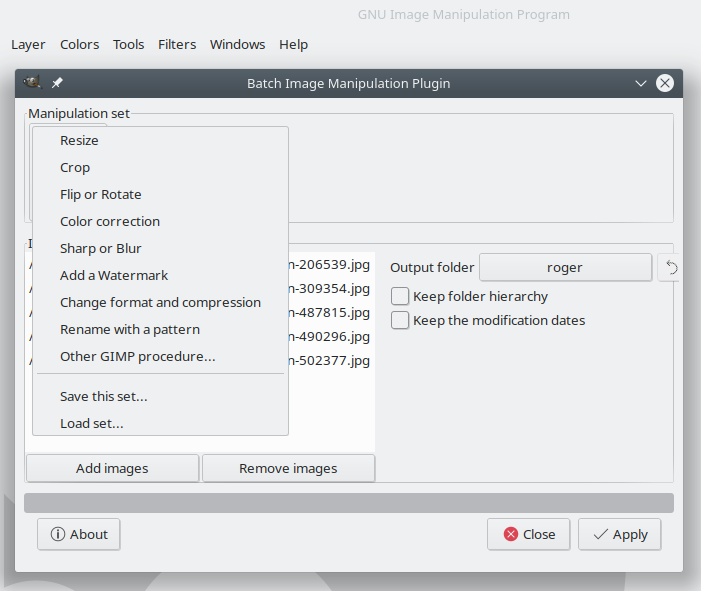Open the Filters menu in the menu bar
This screenshot has height=591, width=701.
coord(177,44)
